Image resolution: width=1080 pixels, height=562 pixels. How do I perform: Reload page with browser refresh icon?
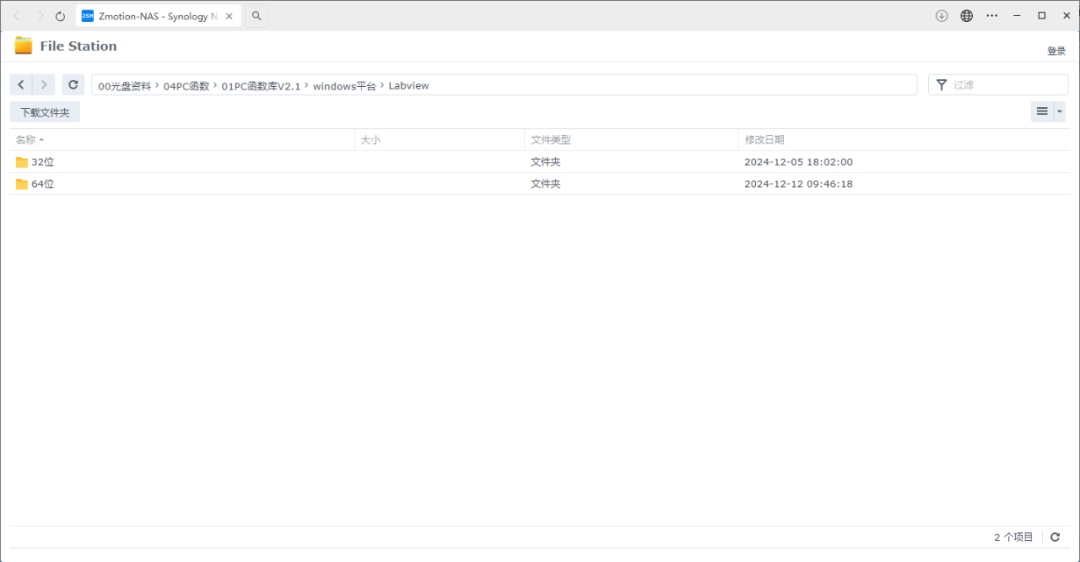coord(60,16)
